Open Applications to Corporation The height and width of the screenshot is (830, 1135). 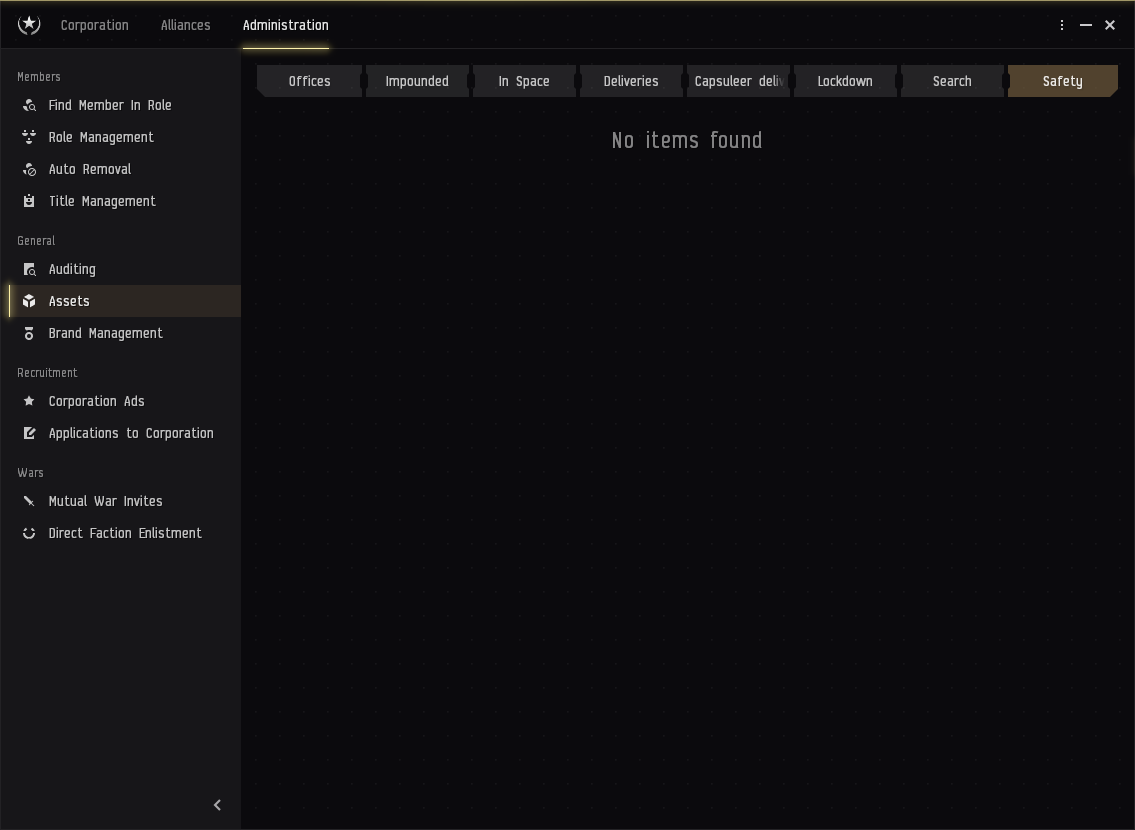(131, 433)
